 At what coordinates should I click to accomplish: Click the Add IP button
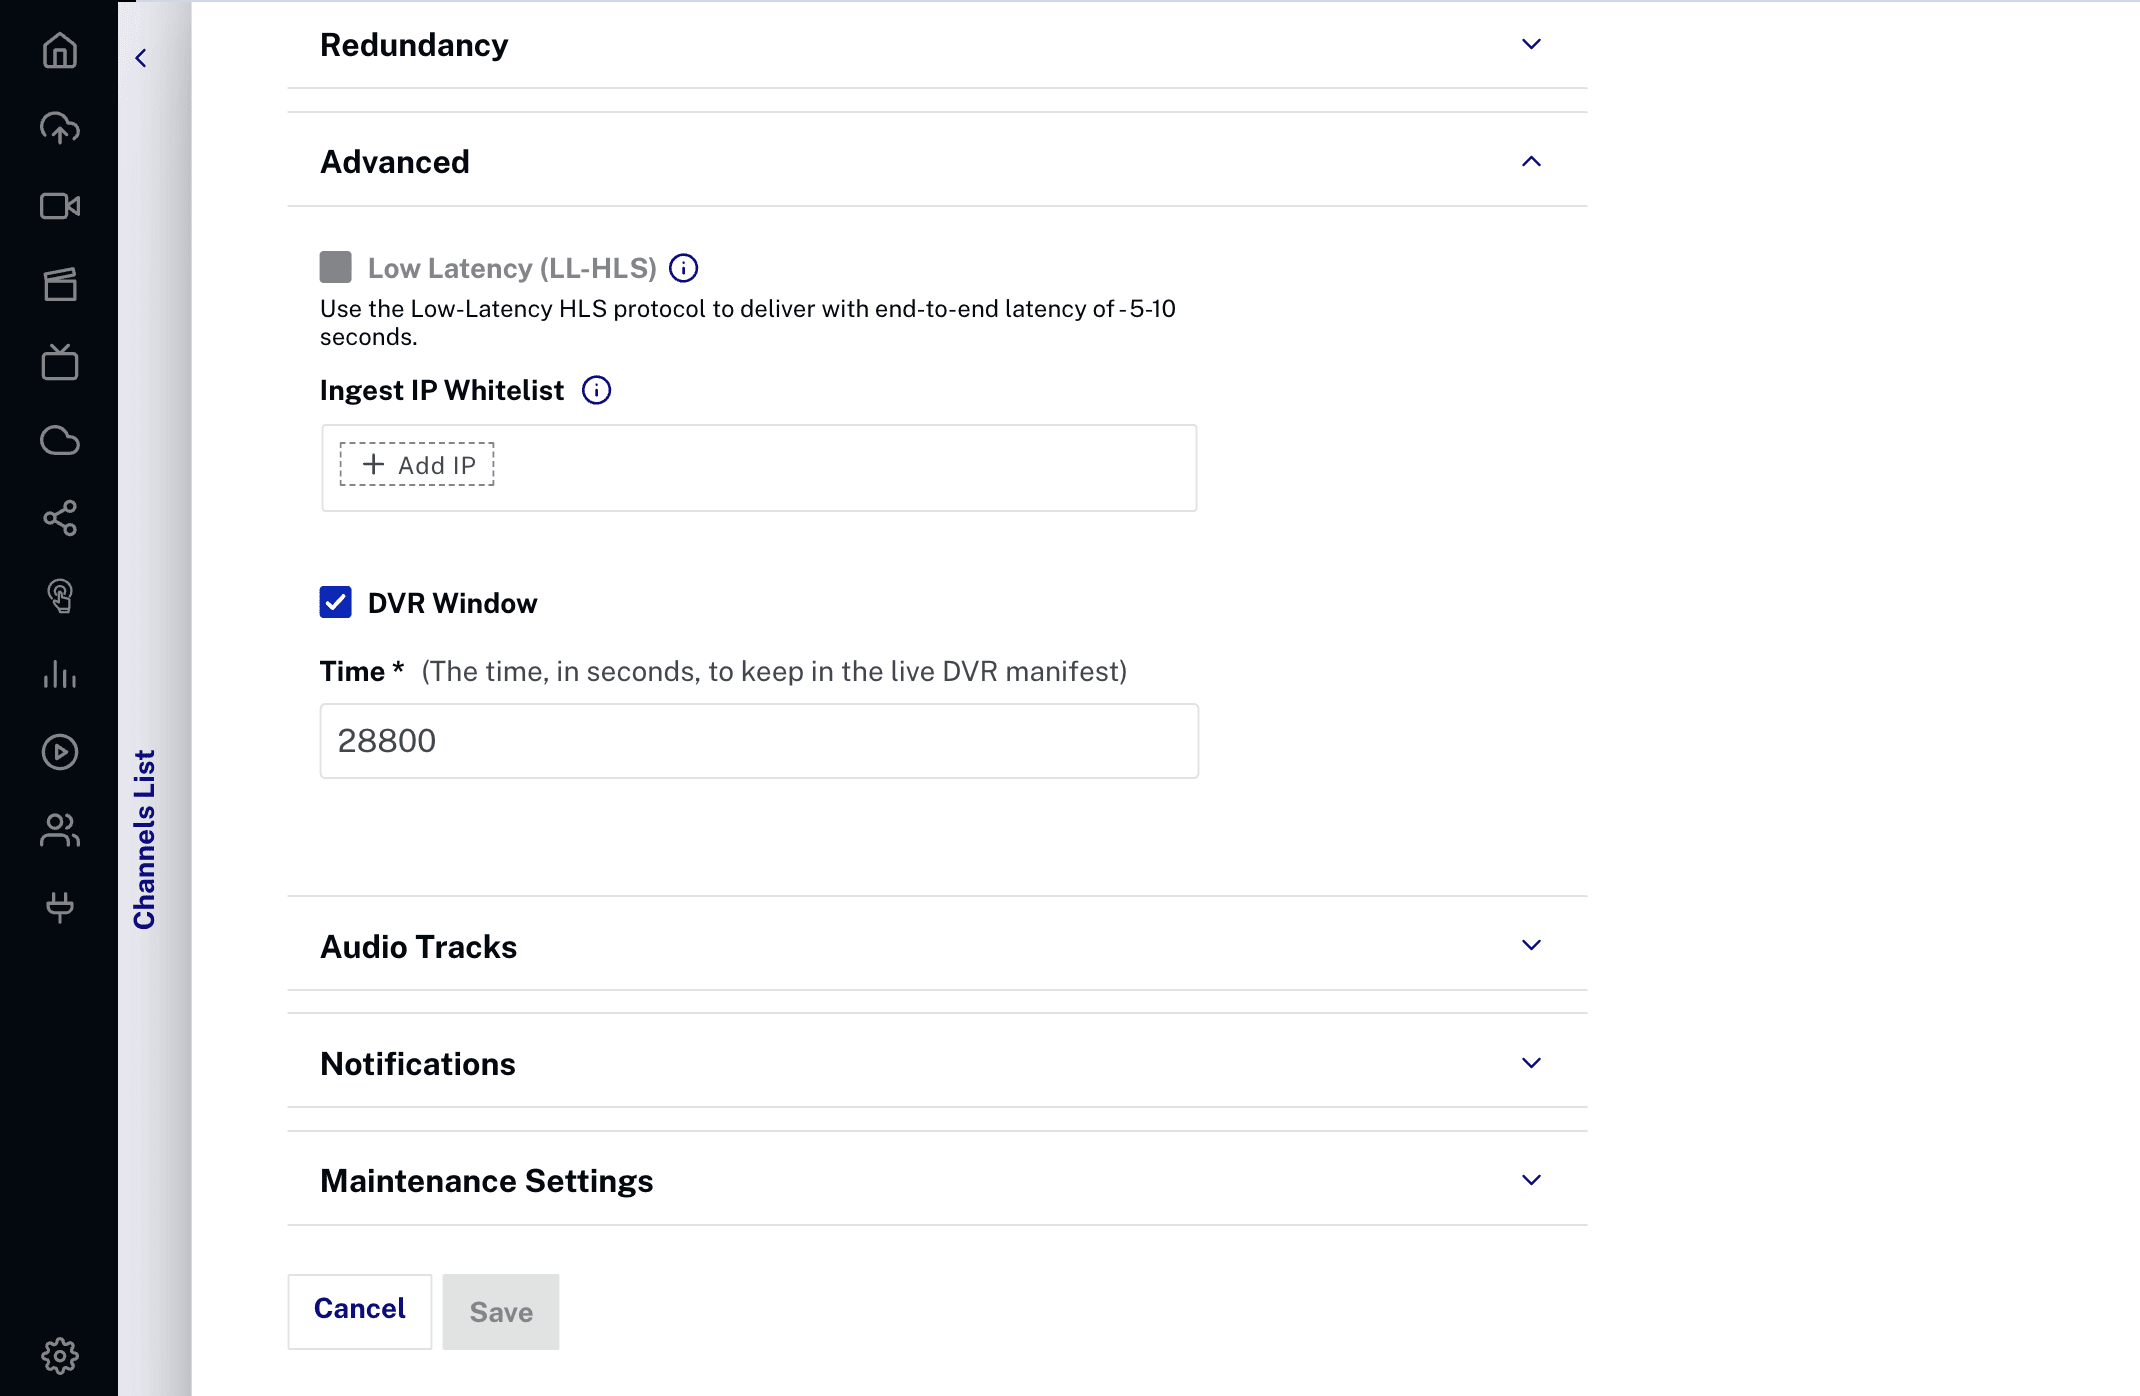417,465
